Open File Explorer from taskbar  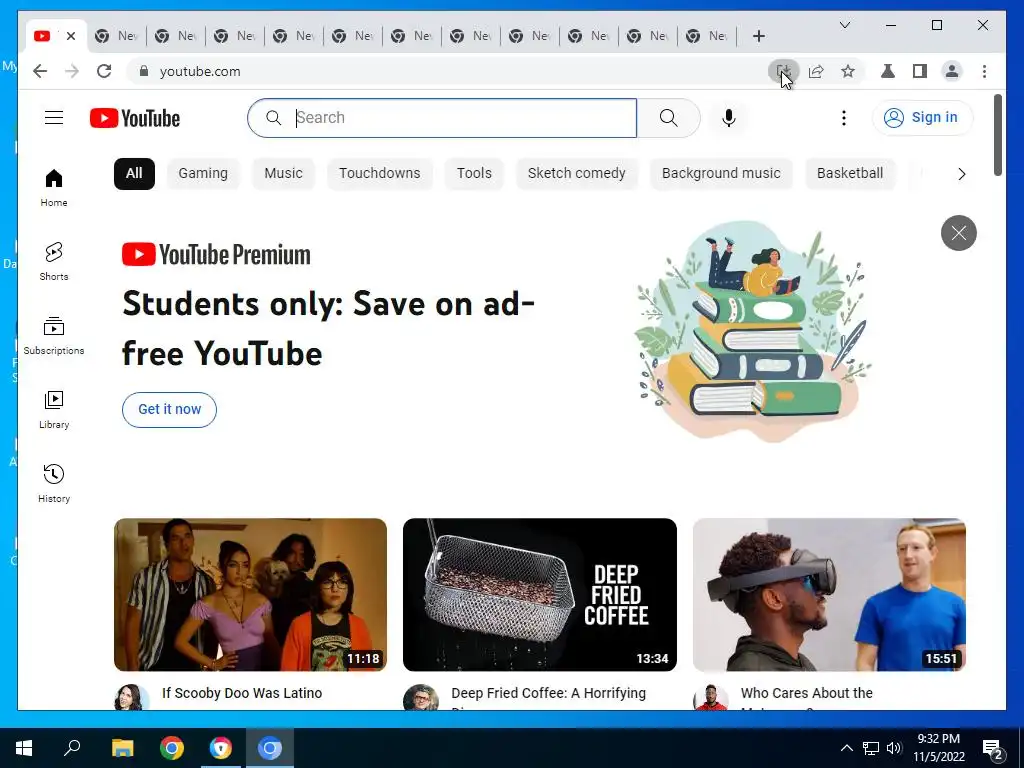pos(122,748)
